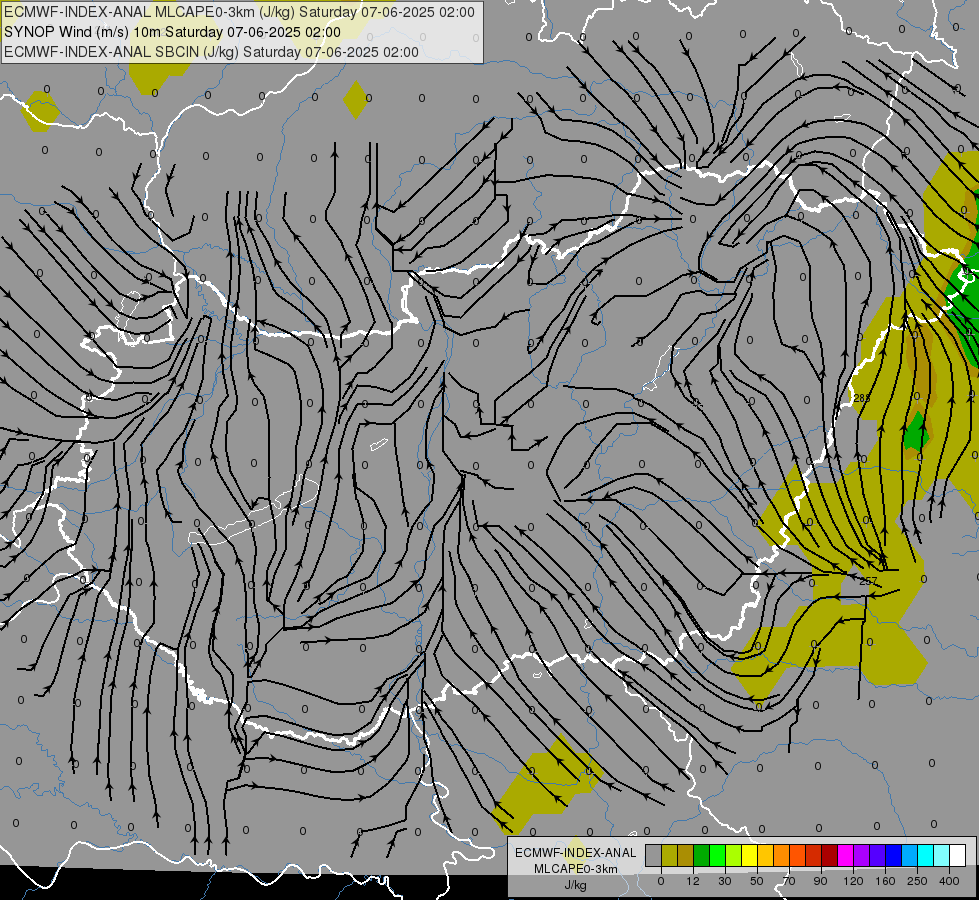
Task: Click the legend scale value '70'
Action: pos(789,881)
